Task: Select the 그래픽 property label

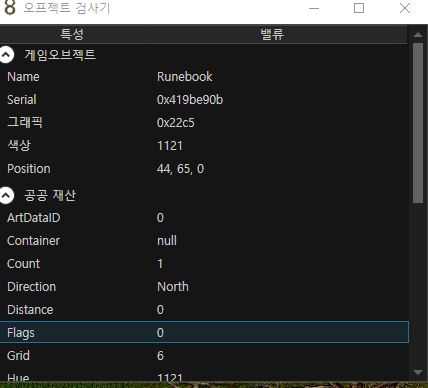Action: coord(25,122)
